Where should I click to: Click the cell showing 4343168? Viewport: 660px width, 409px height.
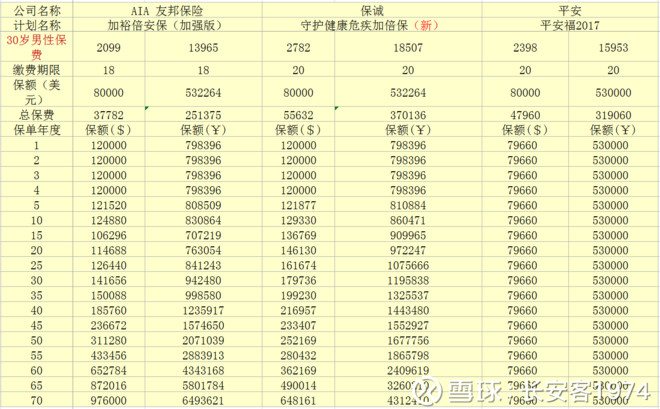click(x=203, y=371)
